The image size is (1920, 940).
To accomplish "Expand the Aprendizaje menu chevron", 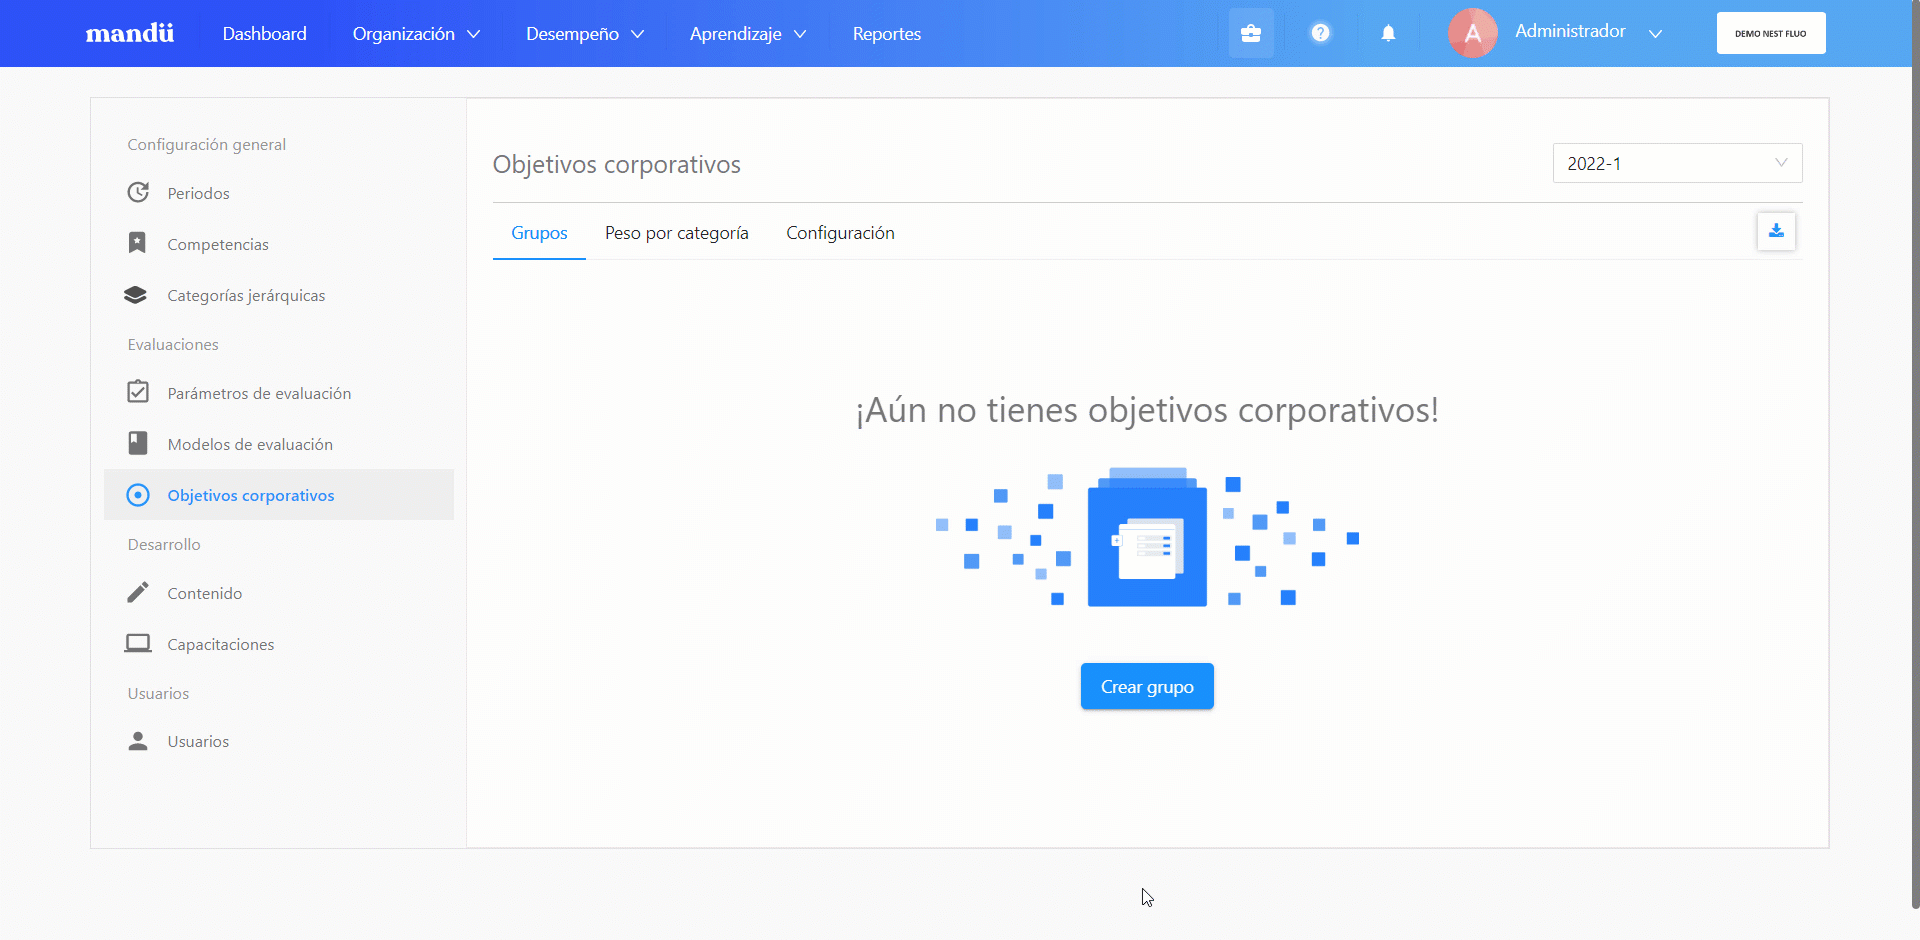I will [800, 34].
